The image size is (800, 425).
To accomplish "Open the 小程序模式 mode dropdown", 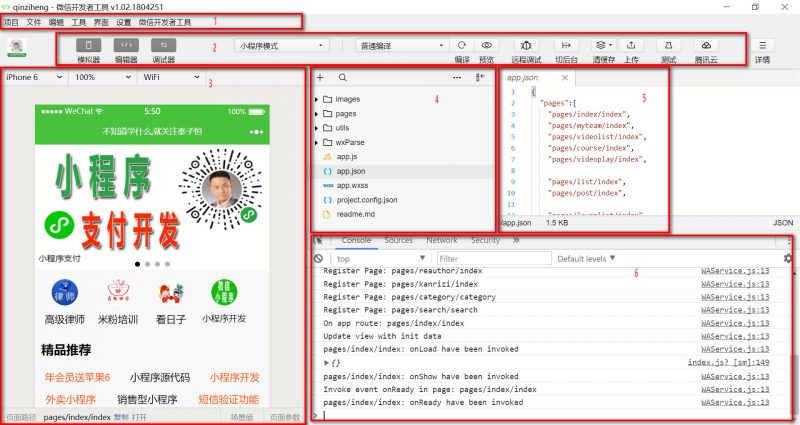I will [282, 45].
